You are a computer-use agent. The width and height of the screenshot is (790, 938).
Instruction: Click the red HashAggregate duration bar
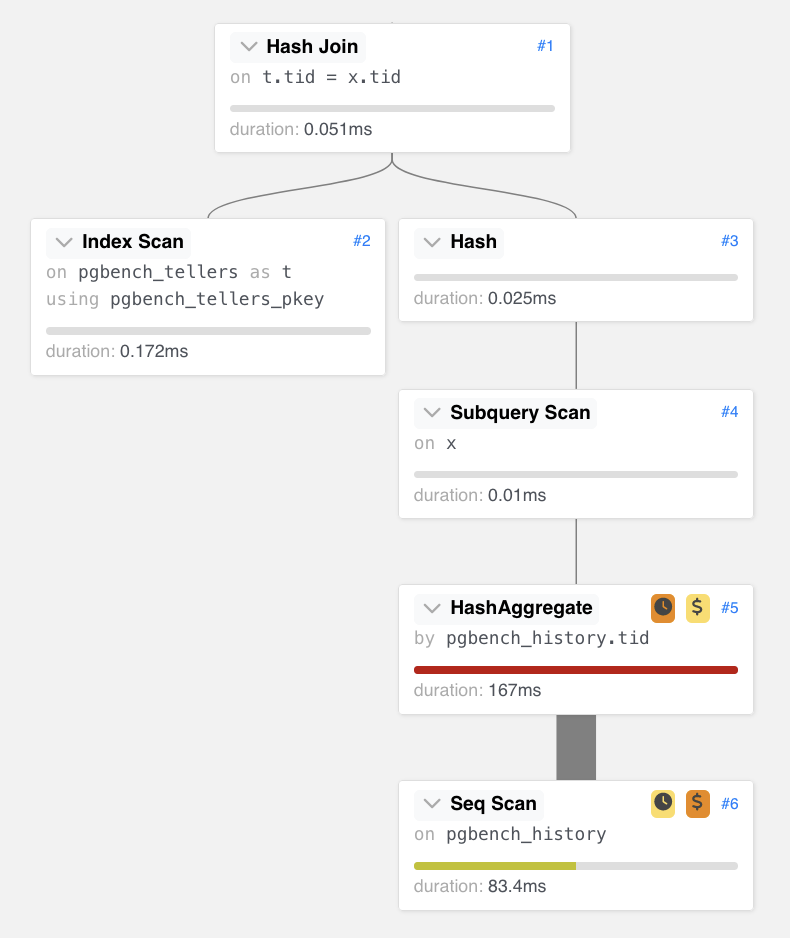tap(576, 670)
